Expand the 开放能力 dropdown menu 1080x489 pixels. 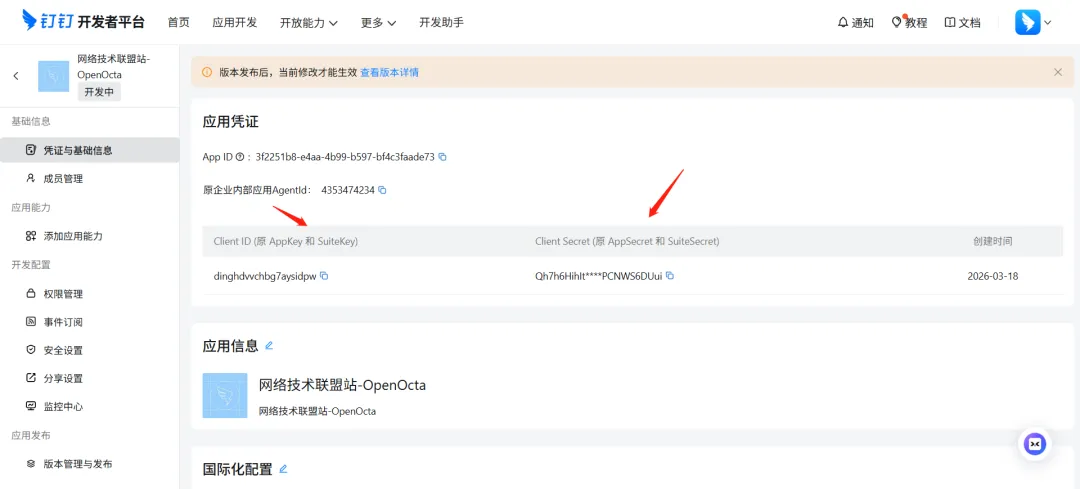coord(309,23)
